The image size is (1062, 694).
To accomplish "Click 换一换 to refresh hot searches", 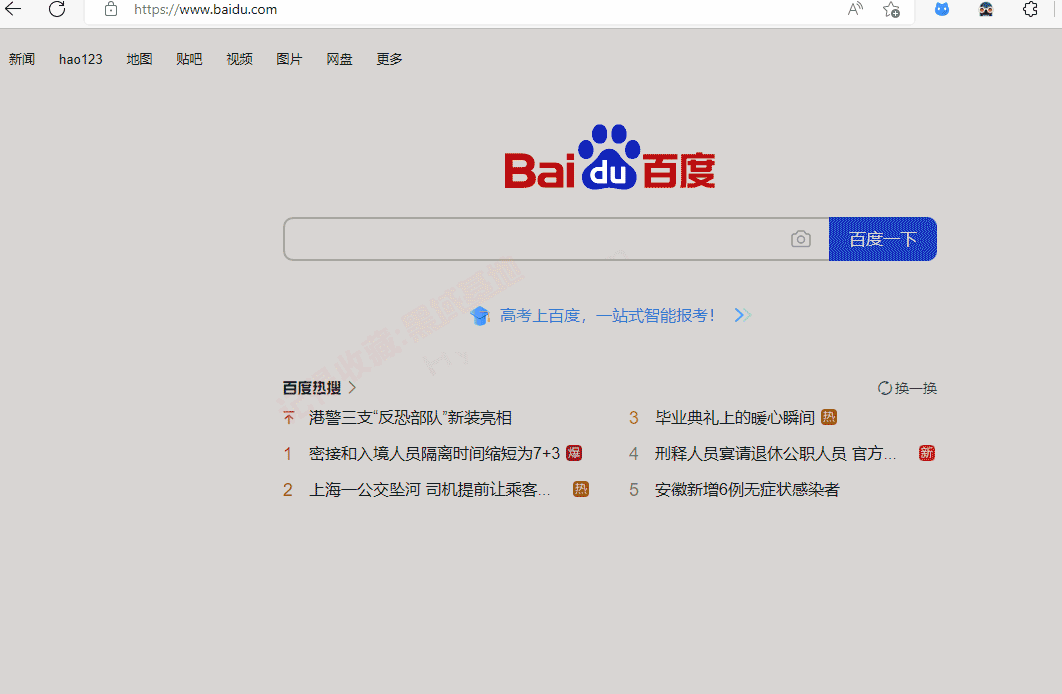I will [916, 388].
